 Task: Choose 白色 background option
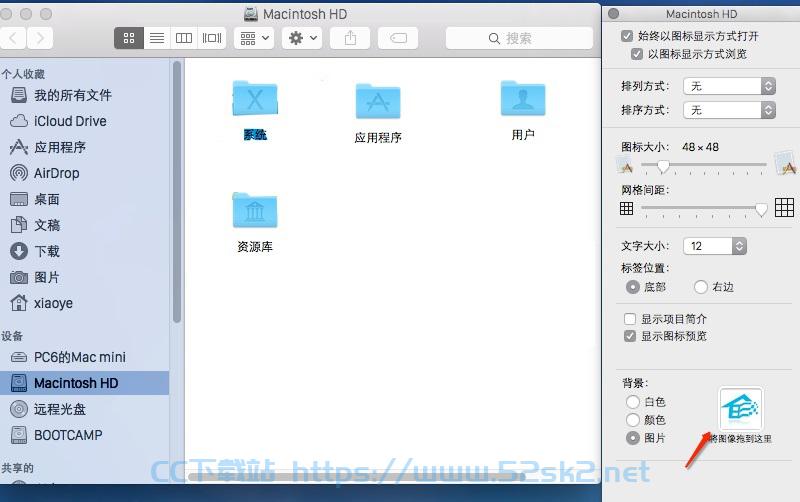click(633, 402)
